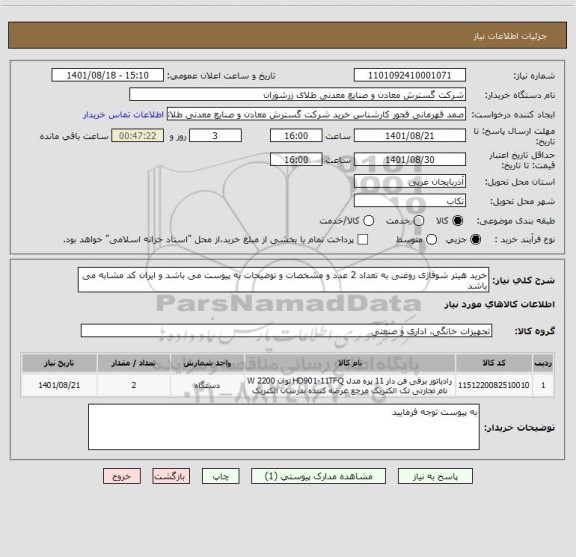Click the product name cell HD901-11TFQ radiator

[350, 385]
